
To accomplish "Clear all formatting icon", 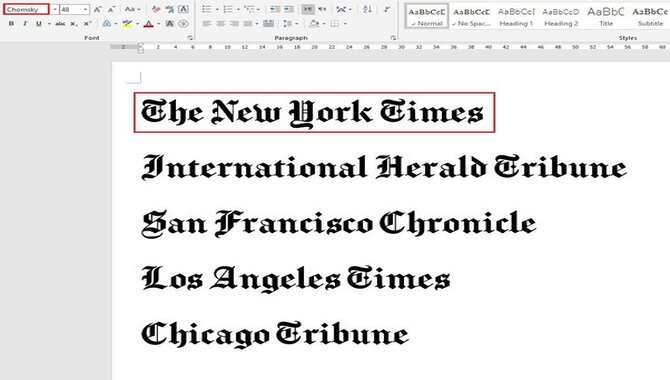I will tap(156, 9).
